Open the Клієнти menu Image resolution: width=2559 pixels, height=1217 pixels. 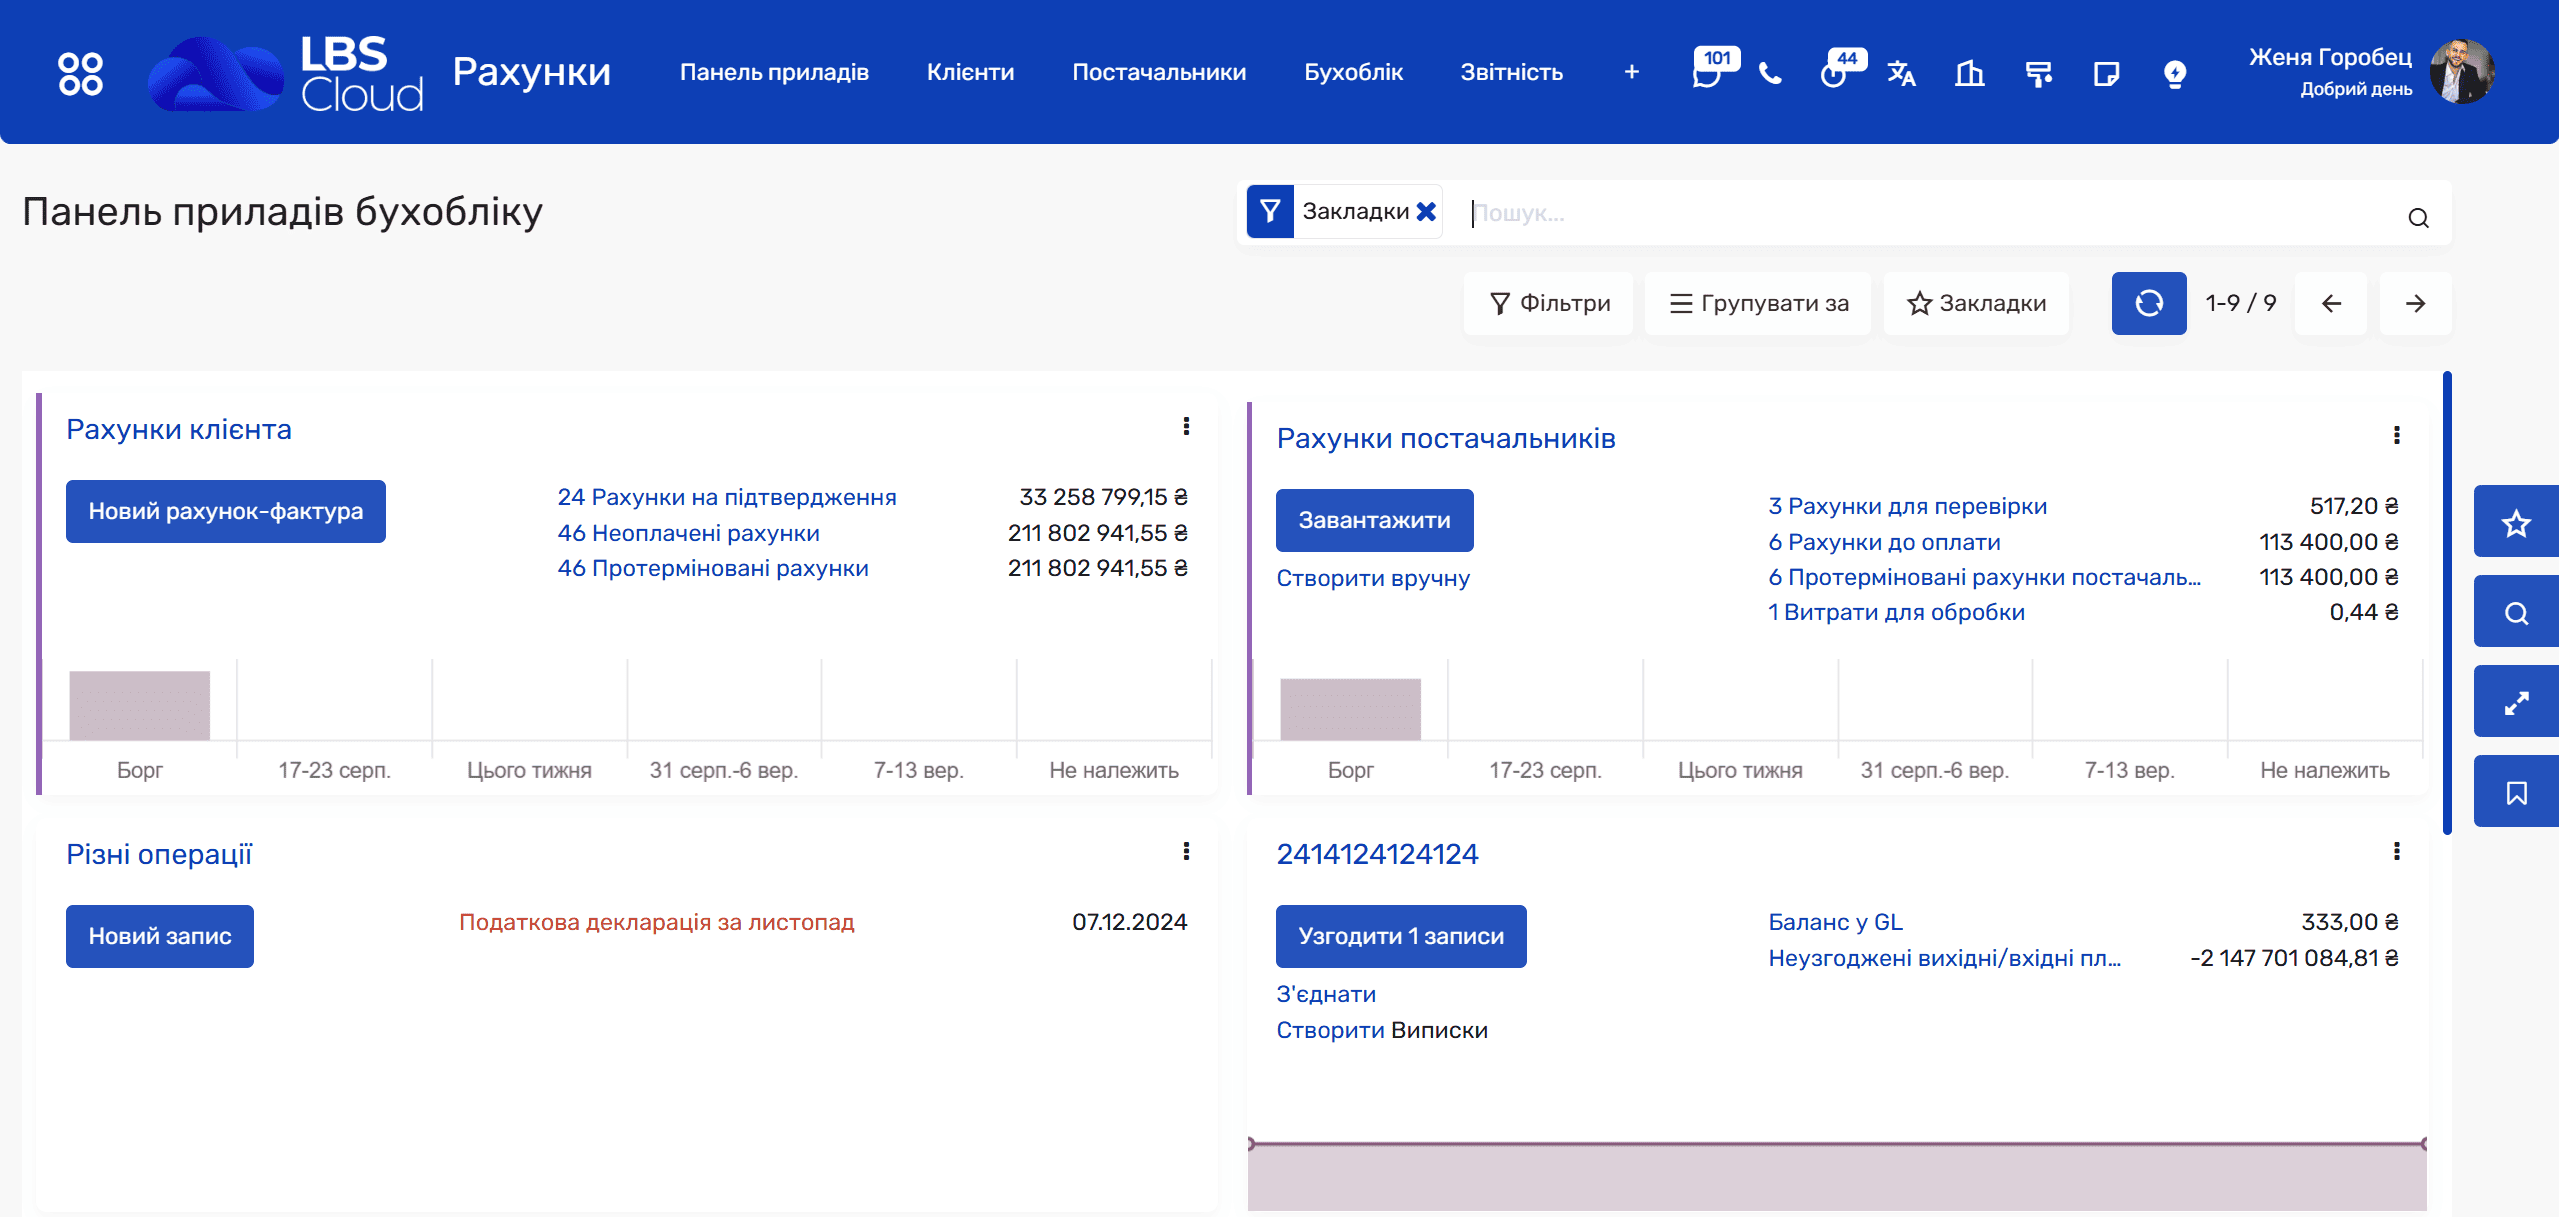970,72
